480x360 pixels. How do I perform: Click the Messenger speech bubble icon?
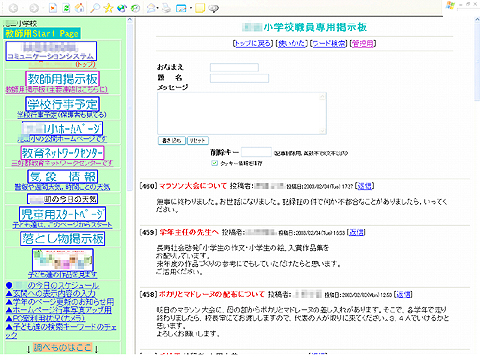[213, 8]
